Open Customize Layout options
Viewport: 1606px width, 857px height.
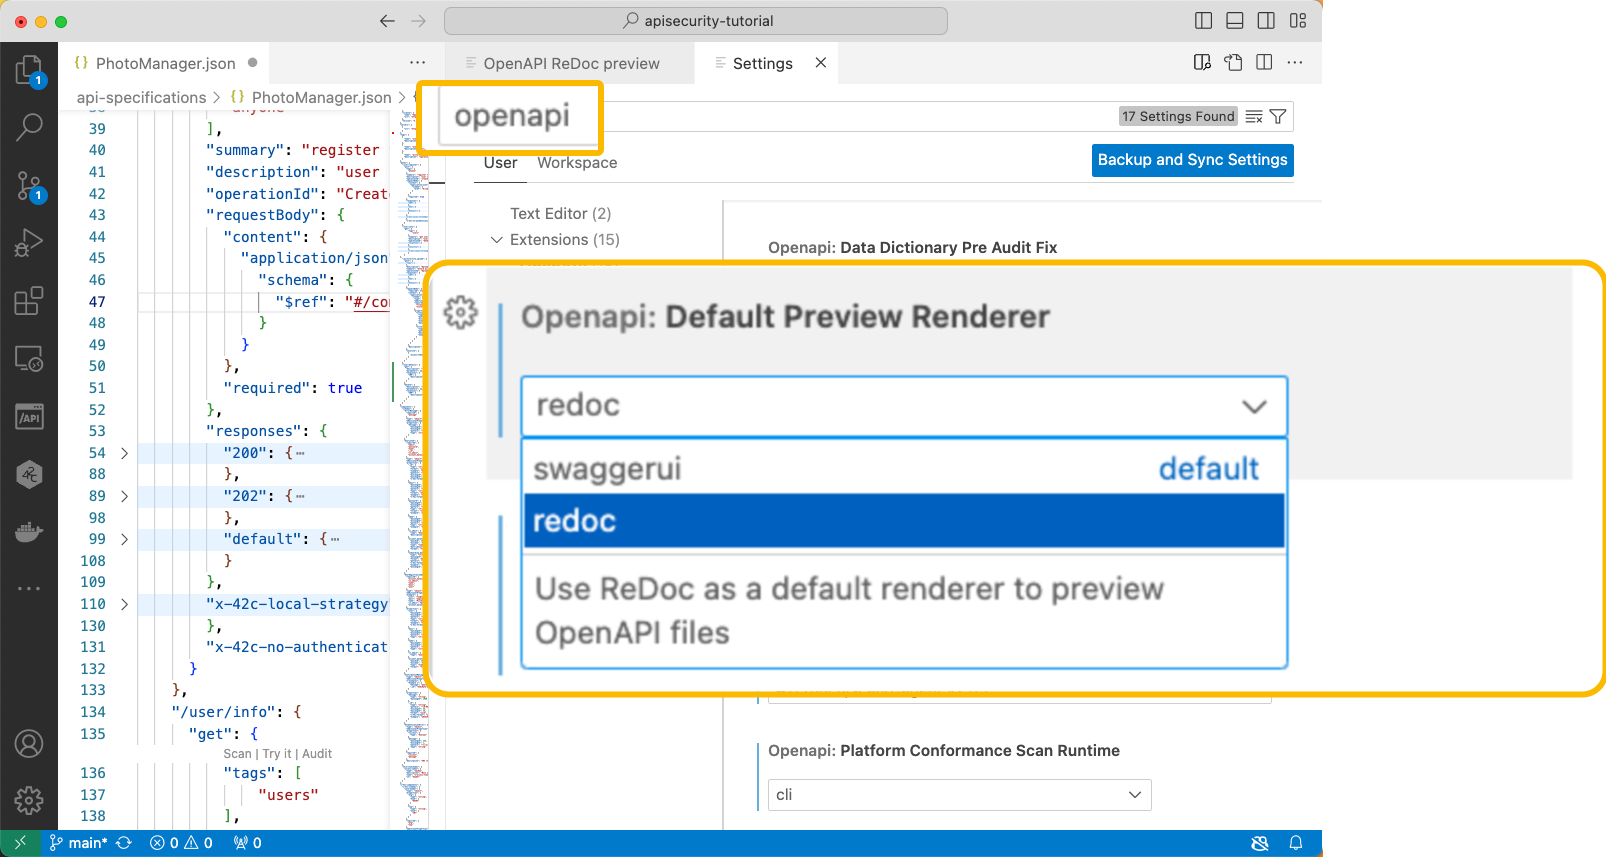[1298, 21]
